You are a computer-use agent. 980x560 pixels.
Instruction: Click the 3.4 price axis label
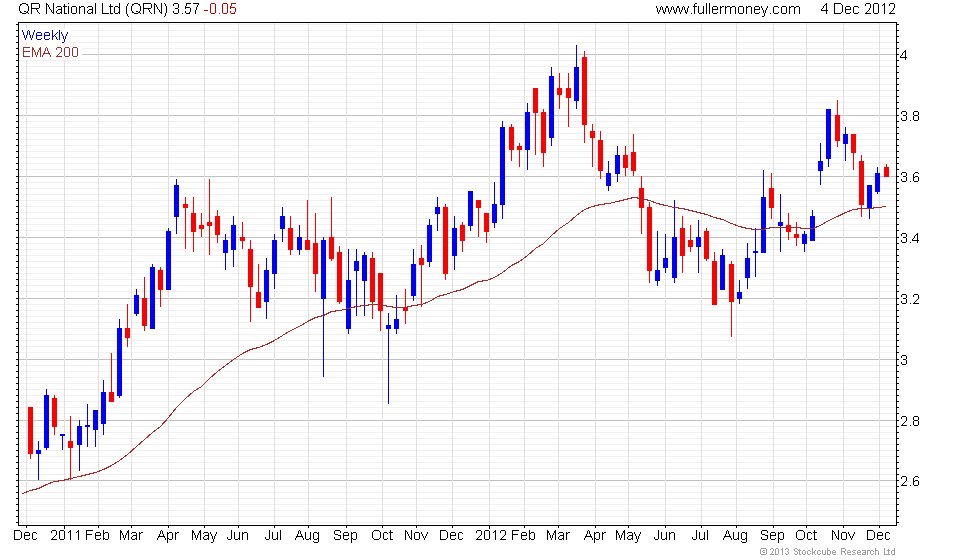point(909,238)
